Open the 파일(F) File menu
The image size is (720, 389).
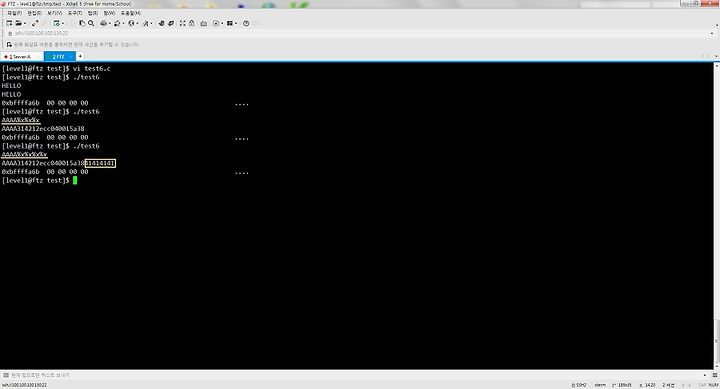tap(14, 13)
